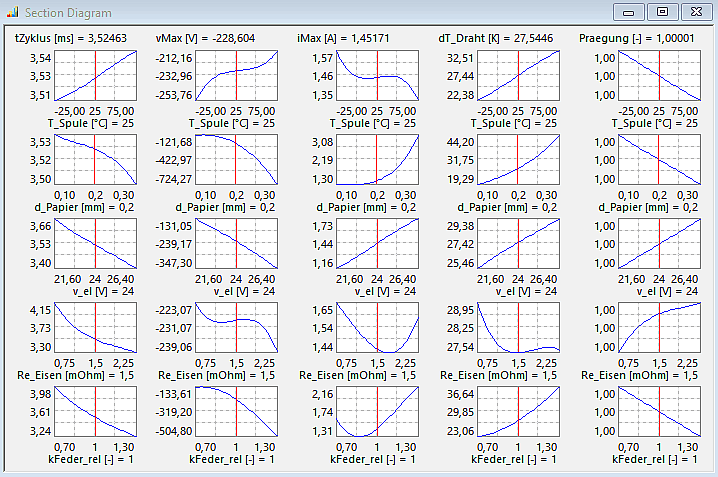This screenshot has width=718, height=477.
Task: Minimize the Section Diagram window
Action: pyautogui.click(x=629, y=12)
